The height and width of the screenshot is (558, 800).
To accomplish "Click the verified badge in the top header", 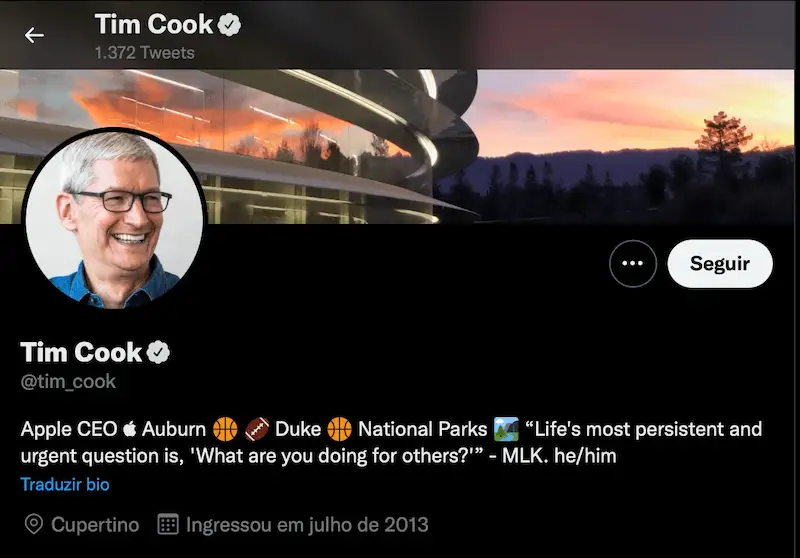I will pyautogui.click(x=230, y=24).
